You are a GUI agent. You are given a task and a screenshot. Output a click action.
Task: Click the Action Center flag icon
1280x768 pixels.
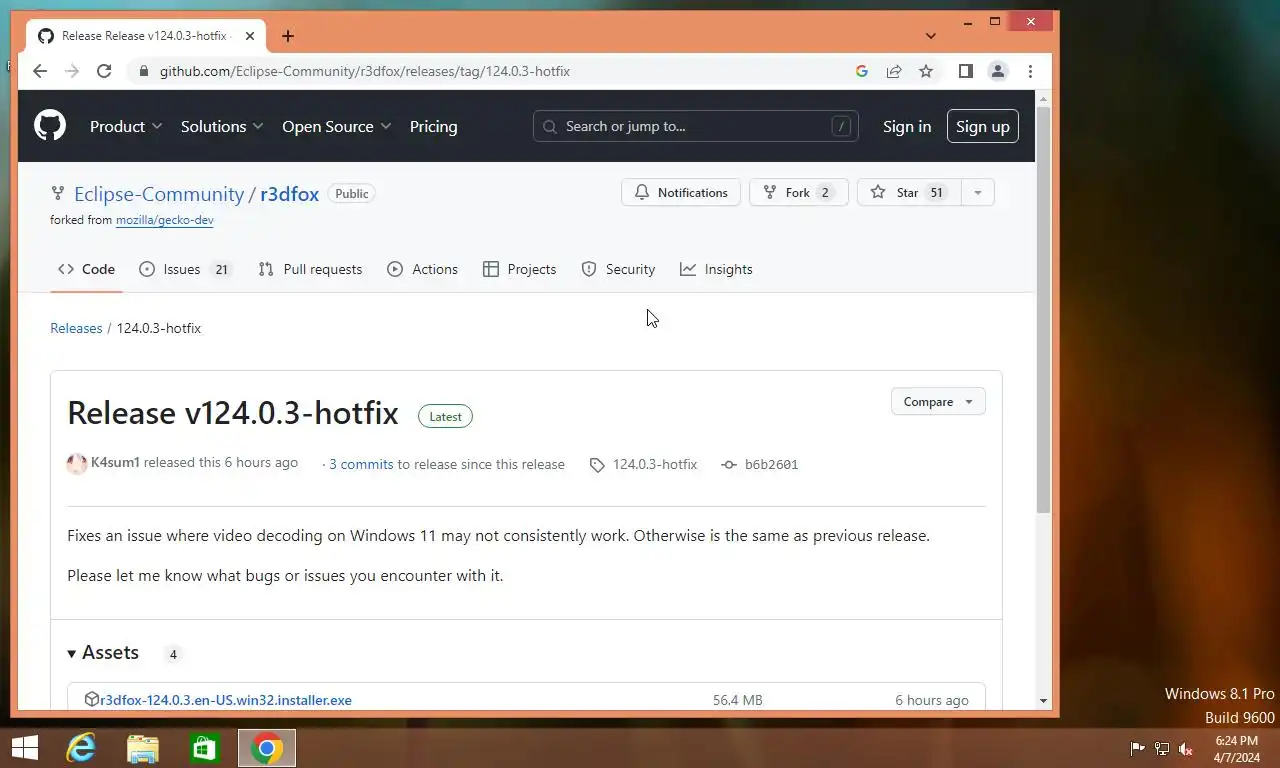tap(1137, 749)
